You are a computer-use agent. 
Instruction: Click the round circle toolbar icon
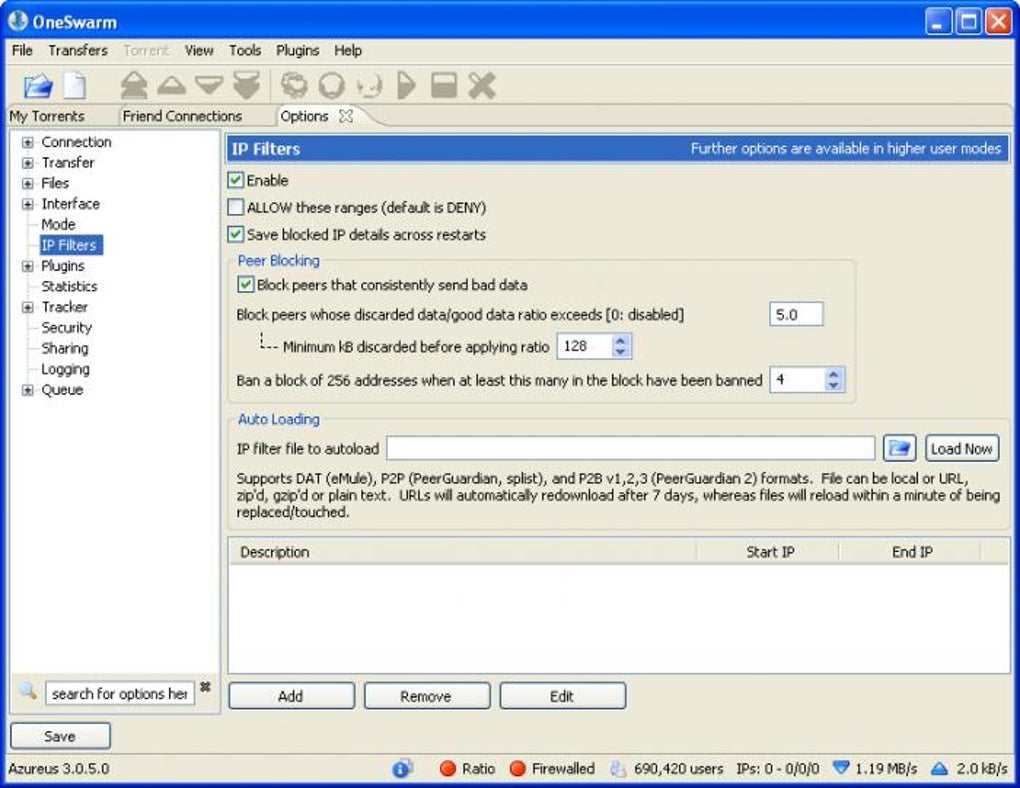[332, 85]
